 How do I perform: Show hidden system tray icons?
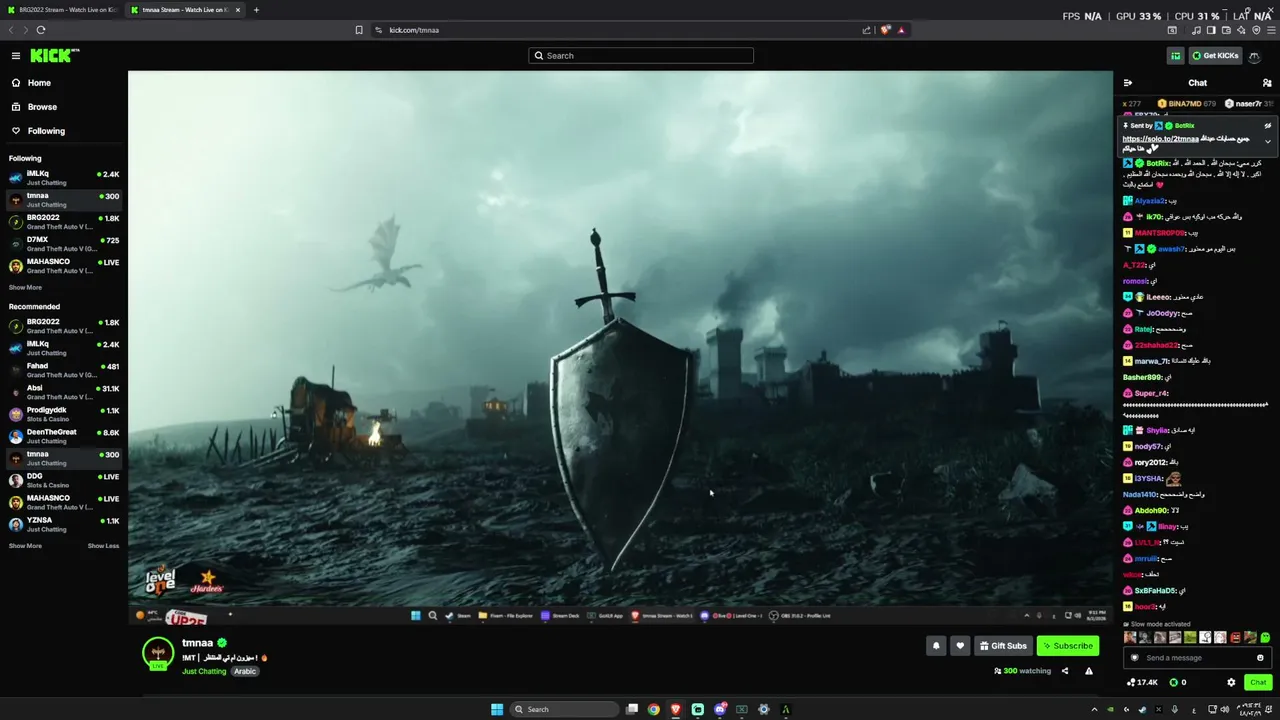(x=1094, y=709)
